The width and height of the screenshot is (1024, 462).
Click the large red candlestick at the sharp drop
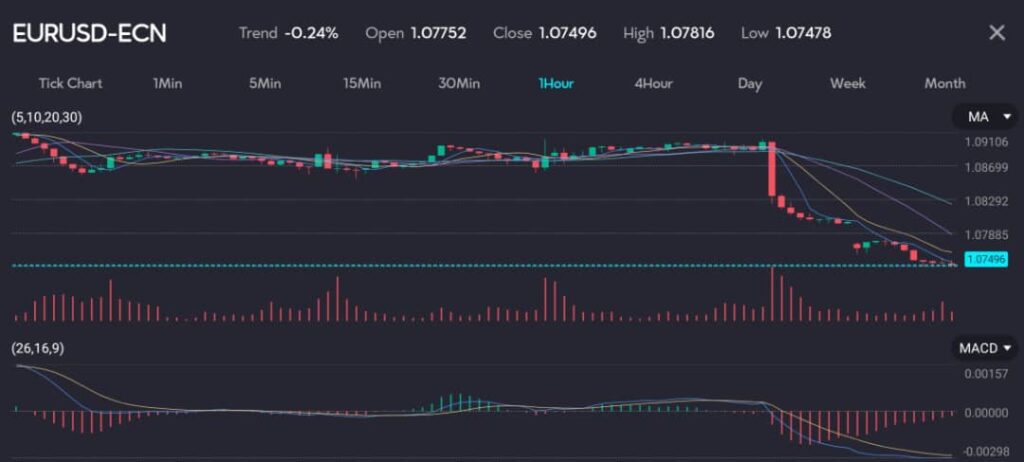point(772,172)
